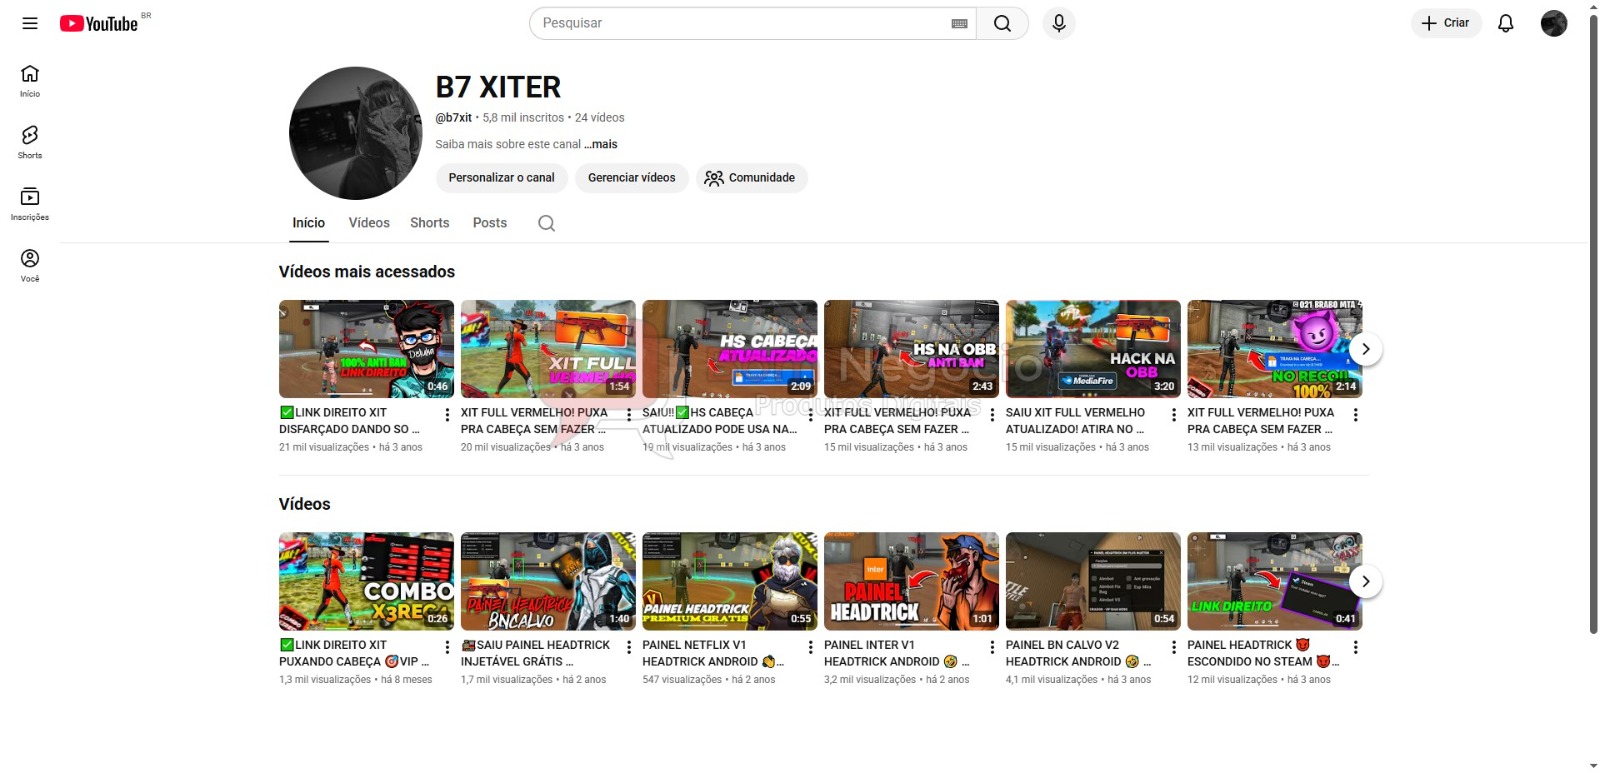Play HS NA OBB thumbnail 2:43
1600x773 pixels.
pyautogui.click(x=911, y=349)
